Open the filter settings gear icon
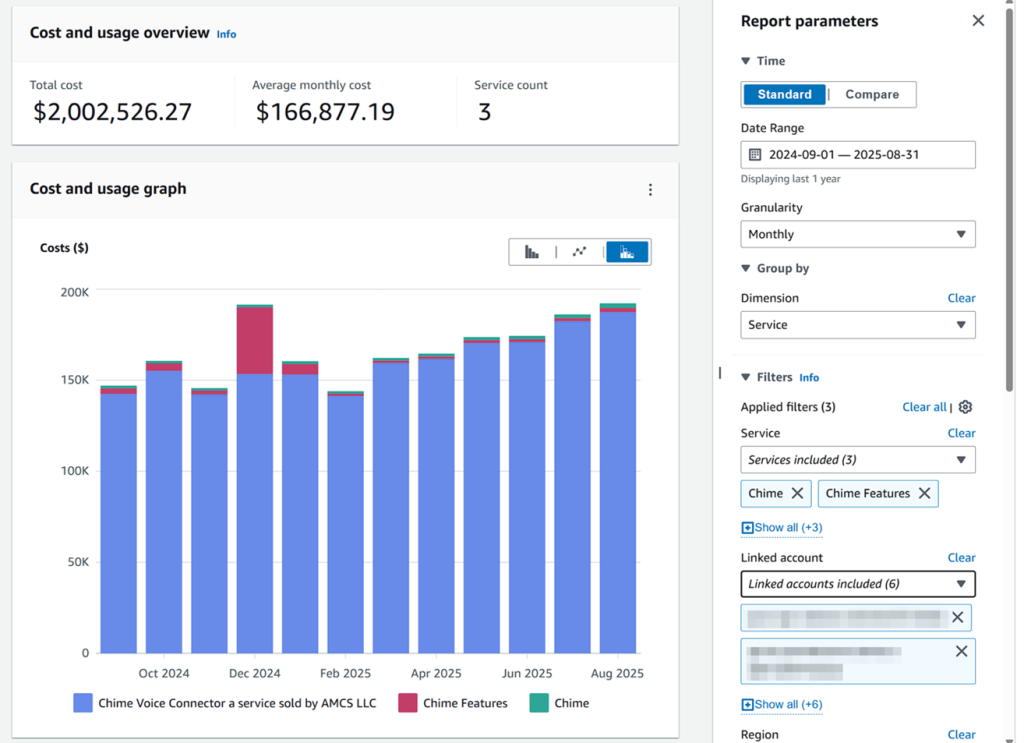The image size is (1024, 743). pyautogui.click(x=964, y=407)
